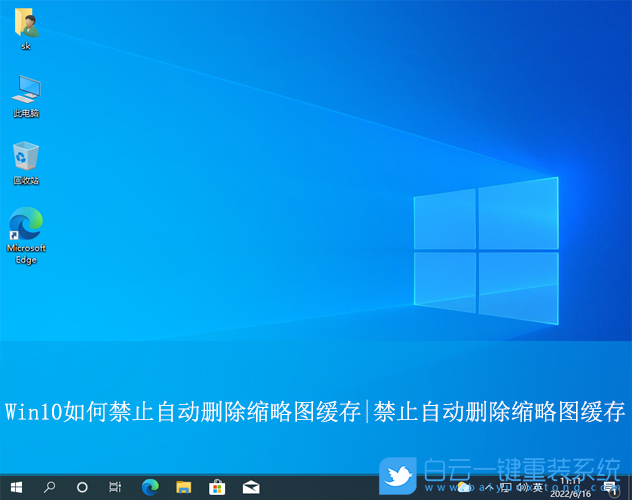
Task: Open the volume speaker tray icon
Action: tap(522, 488)
